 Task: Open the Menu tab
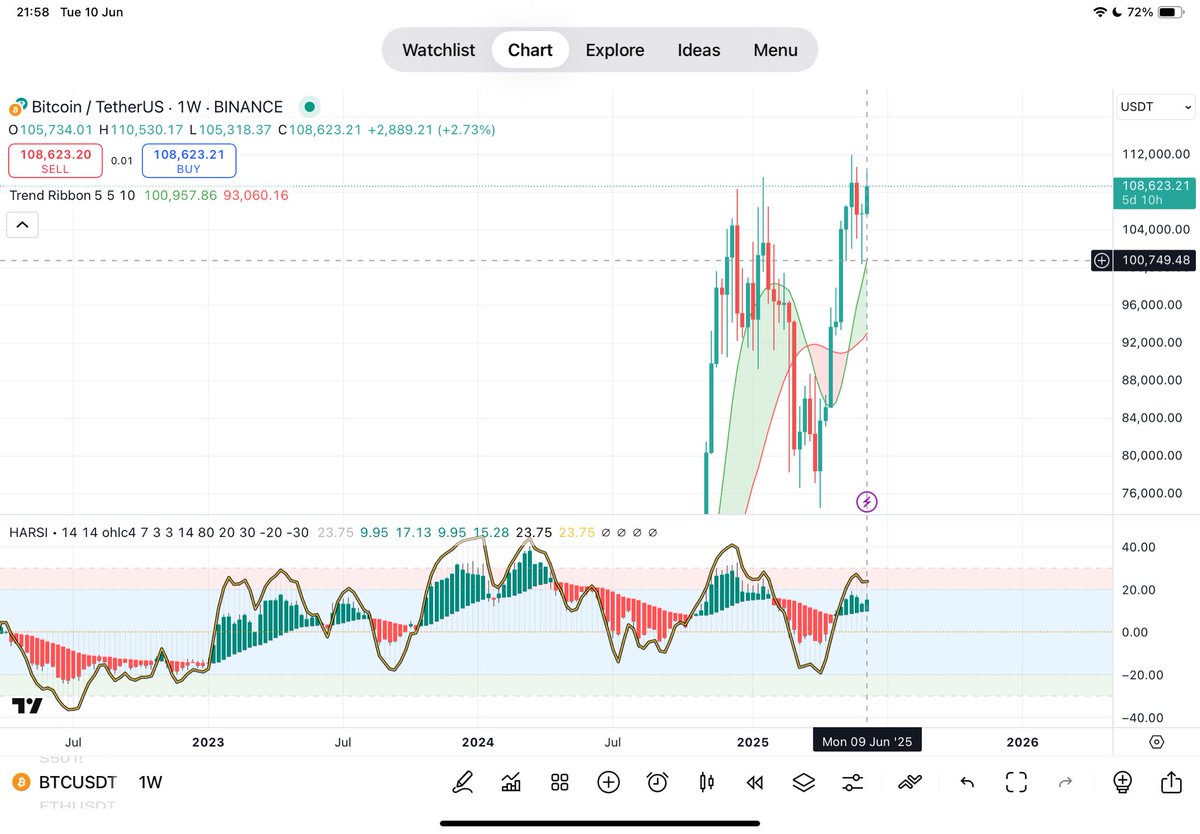pyautogui.click(x=775, y=50)
